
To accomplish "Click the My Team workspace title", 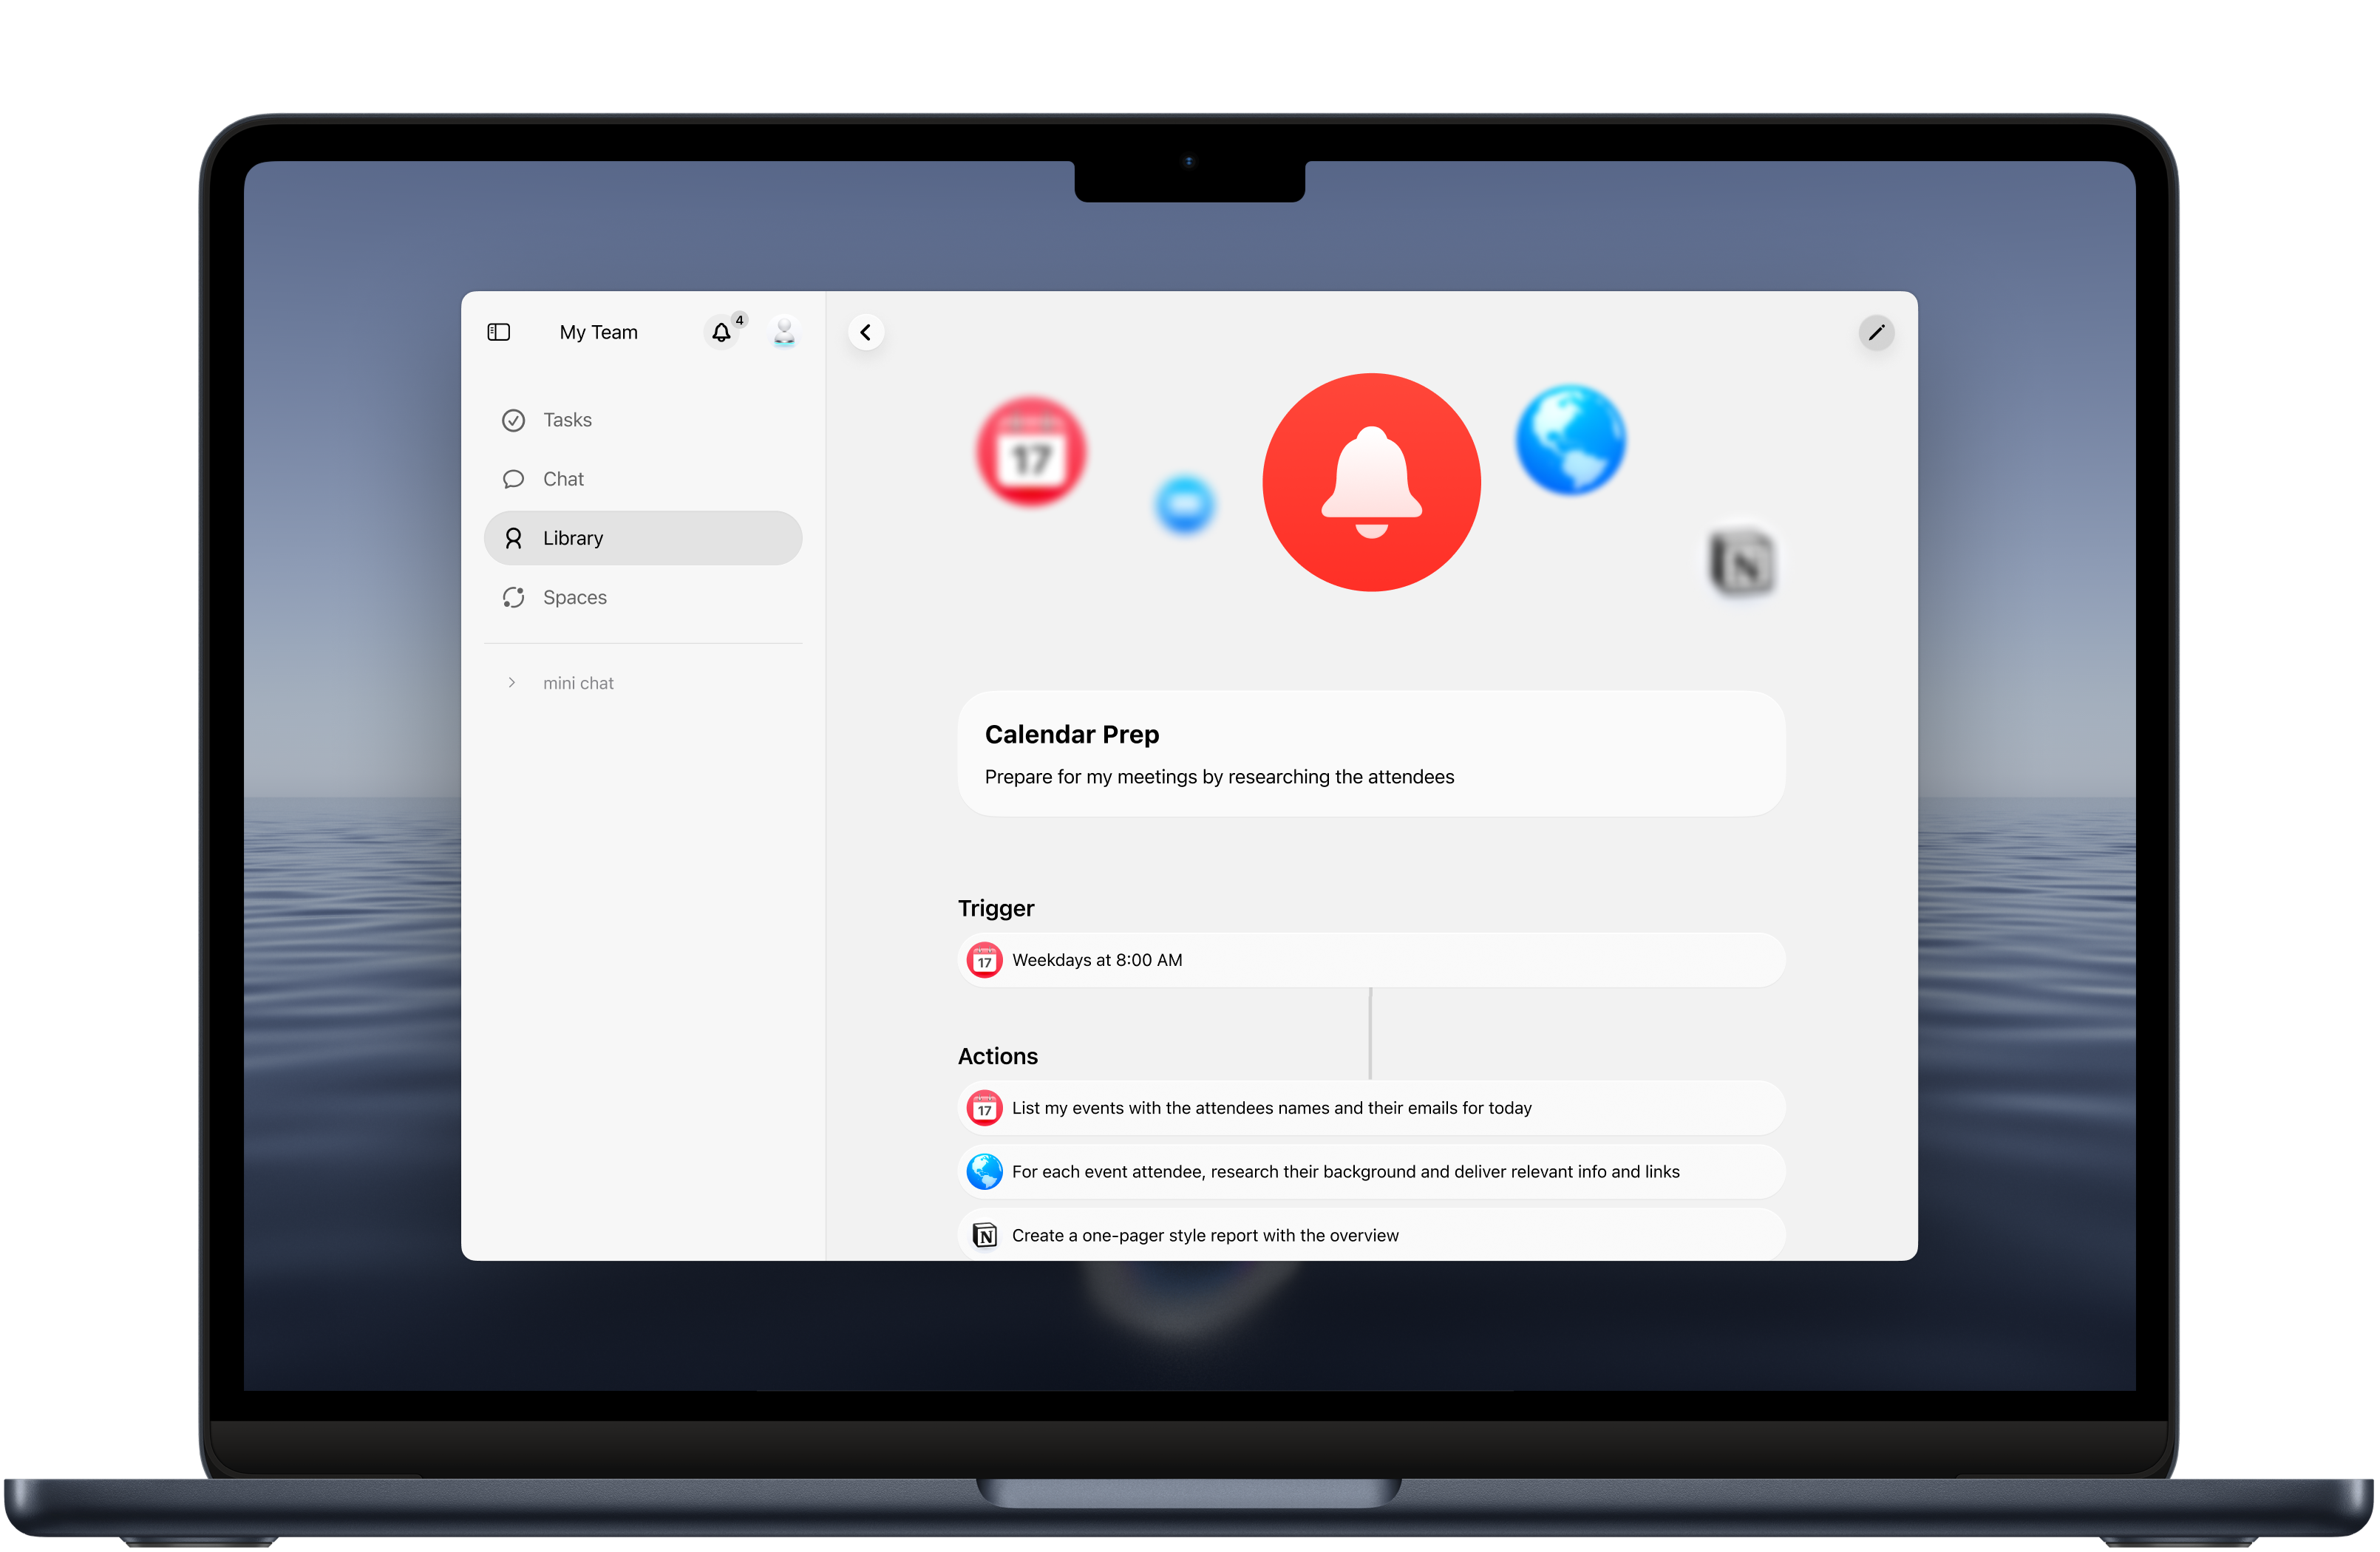I will 598,332.
